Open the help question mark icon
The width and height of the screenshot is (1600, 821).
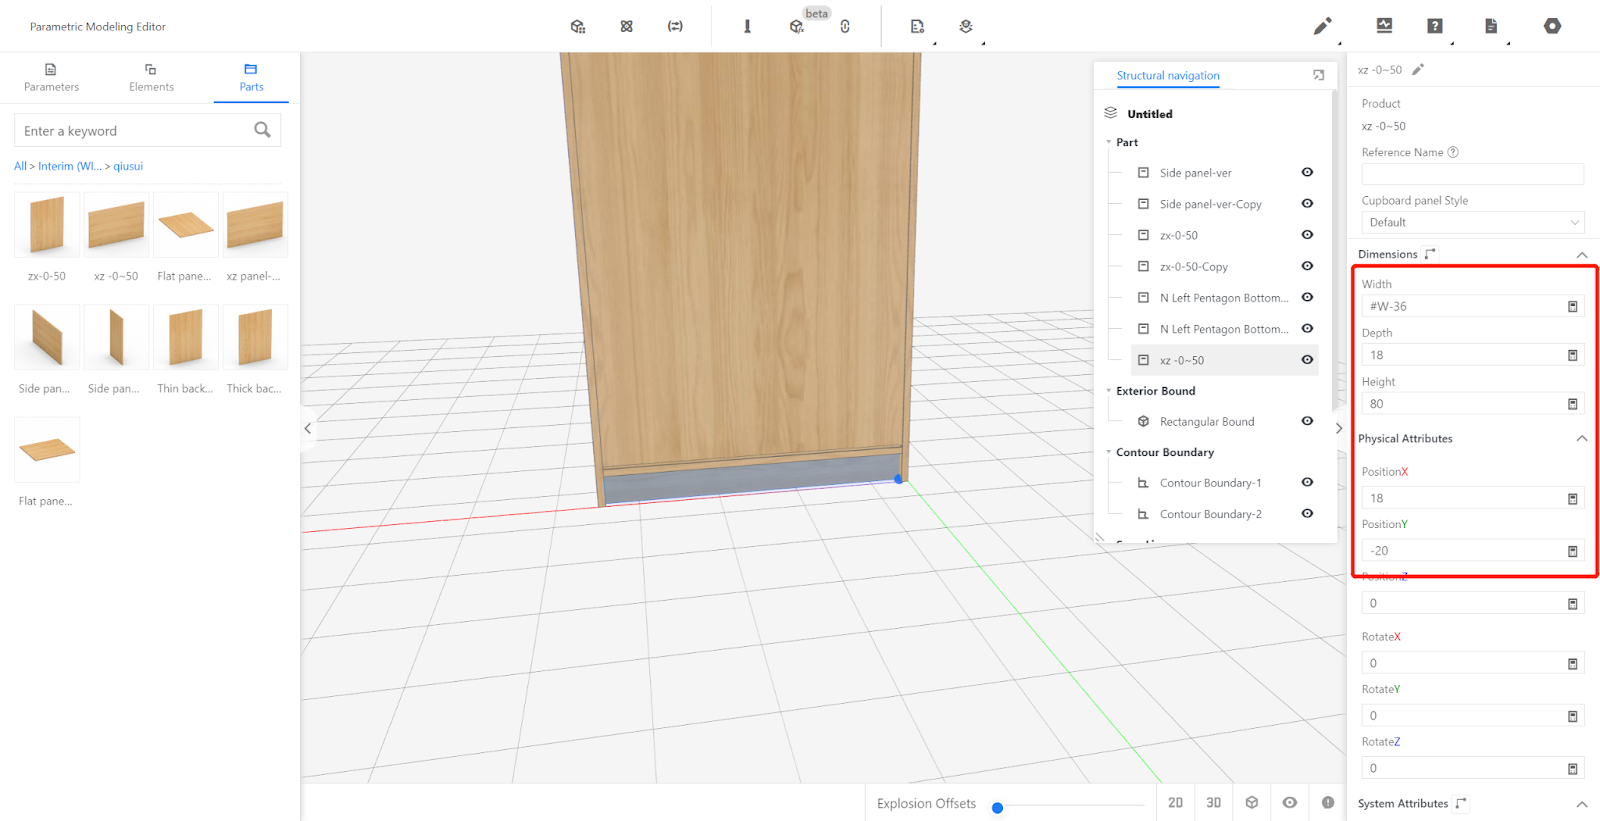point(1435,26)
